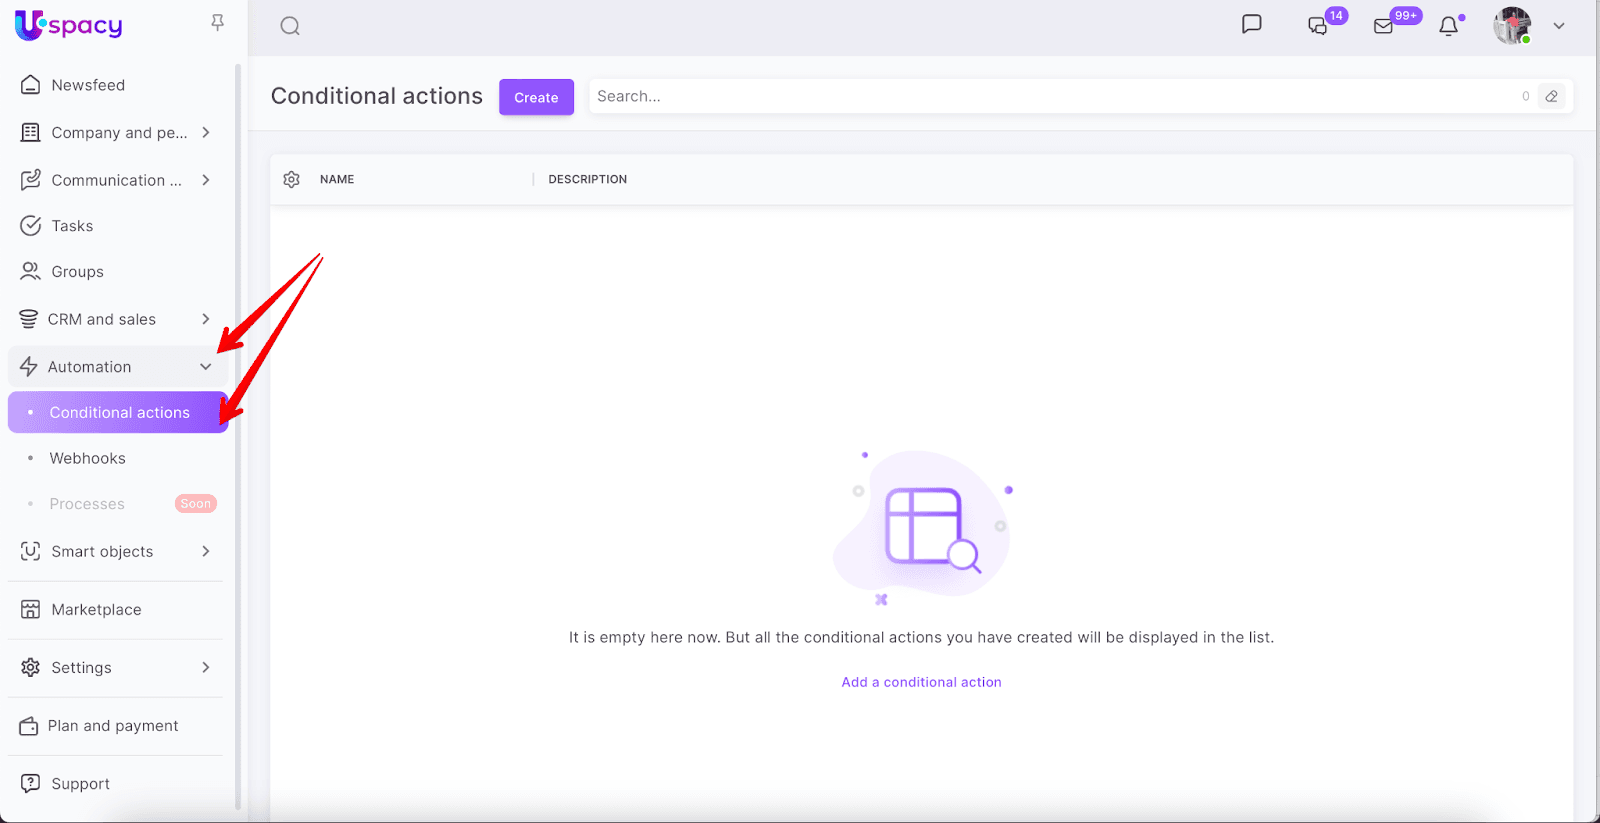Image resolution: width=1600 pixels, height=823 pixels.
Task: Open messages with the 14 badge
Action: tap(1318, 26)
